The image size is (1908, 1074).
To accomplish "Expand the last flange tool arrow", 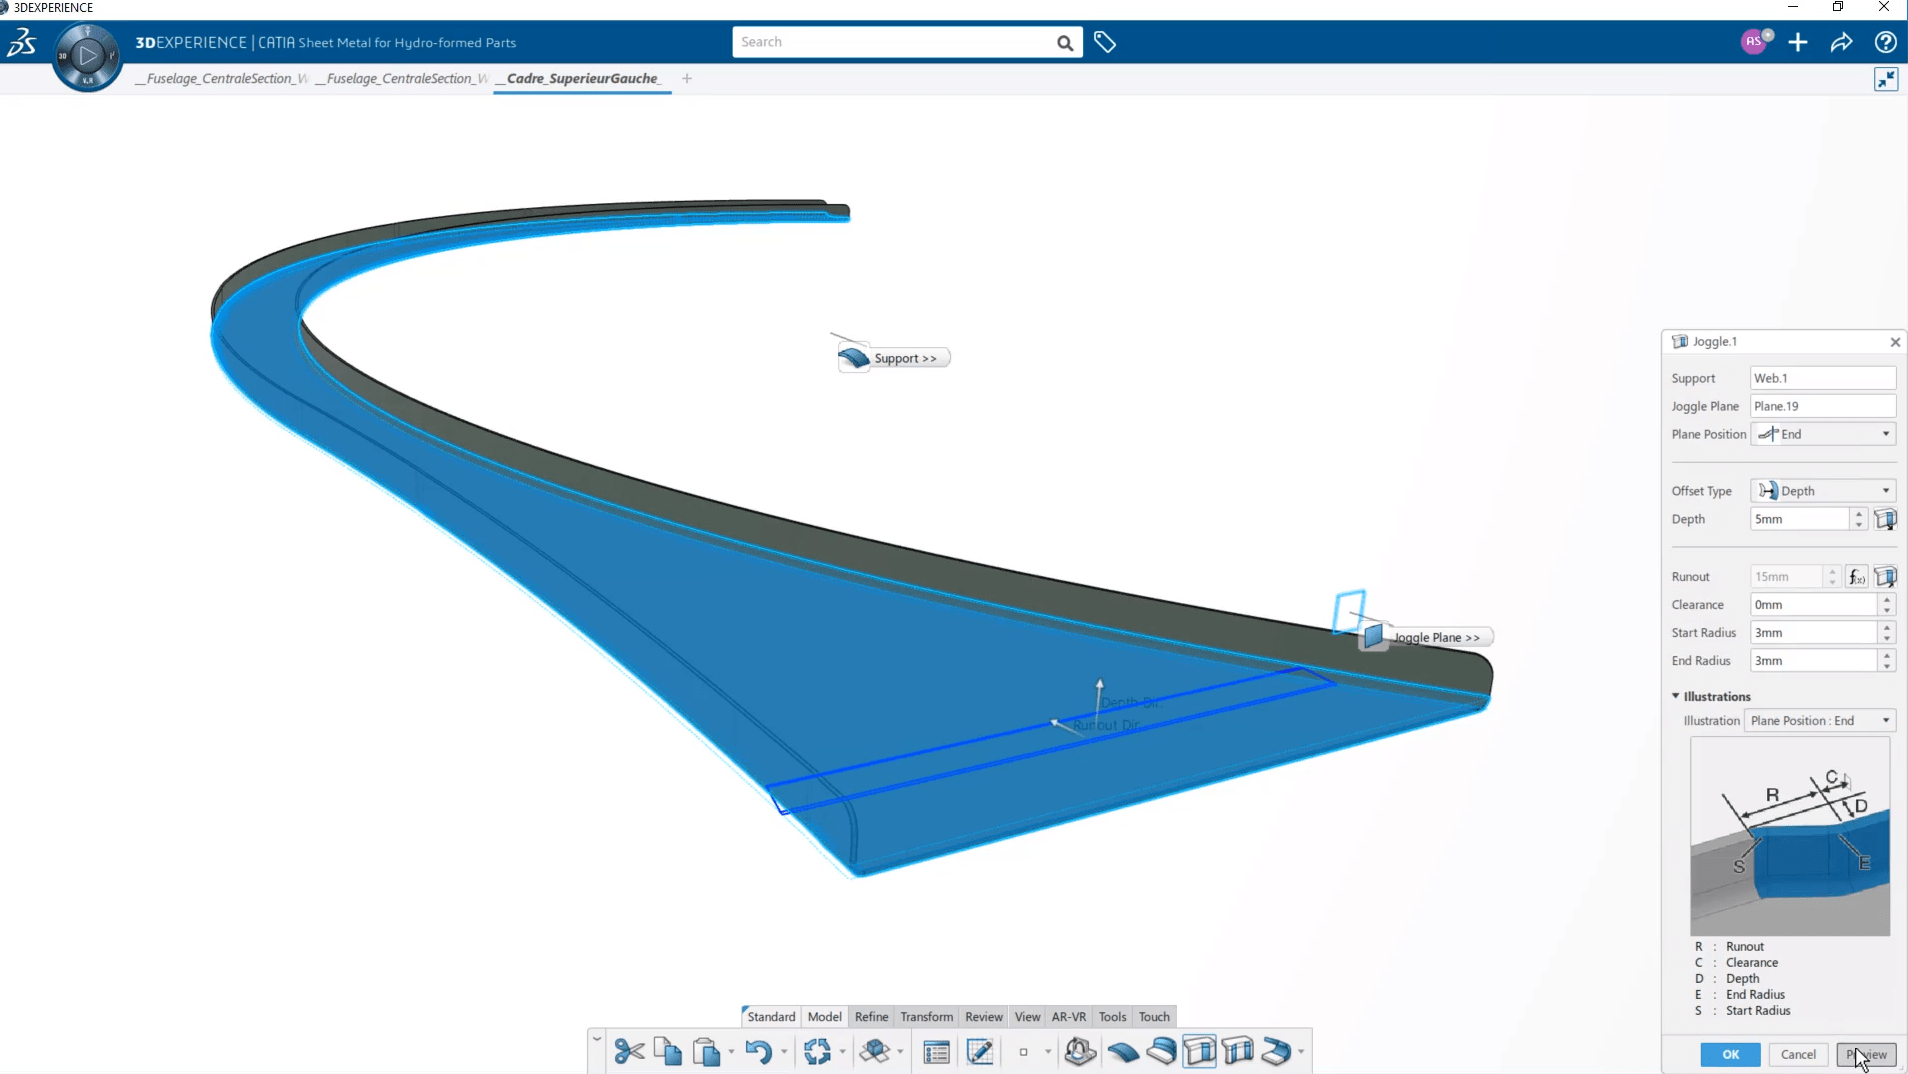I will [x=1301, y=1052].
